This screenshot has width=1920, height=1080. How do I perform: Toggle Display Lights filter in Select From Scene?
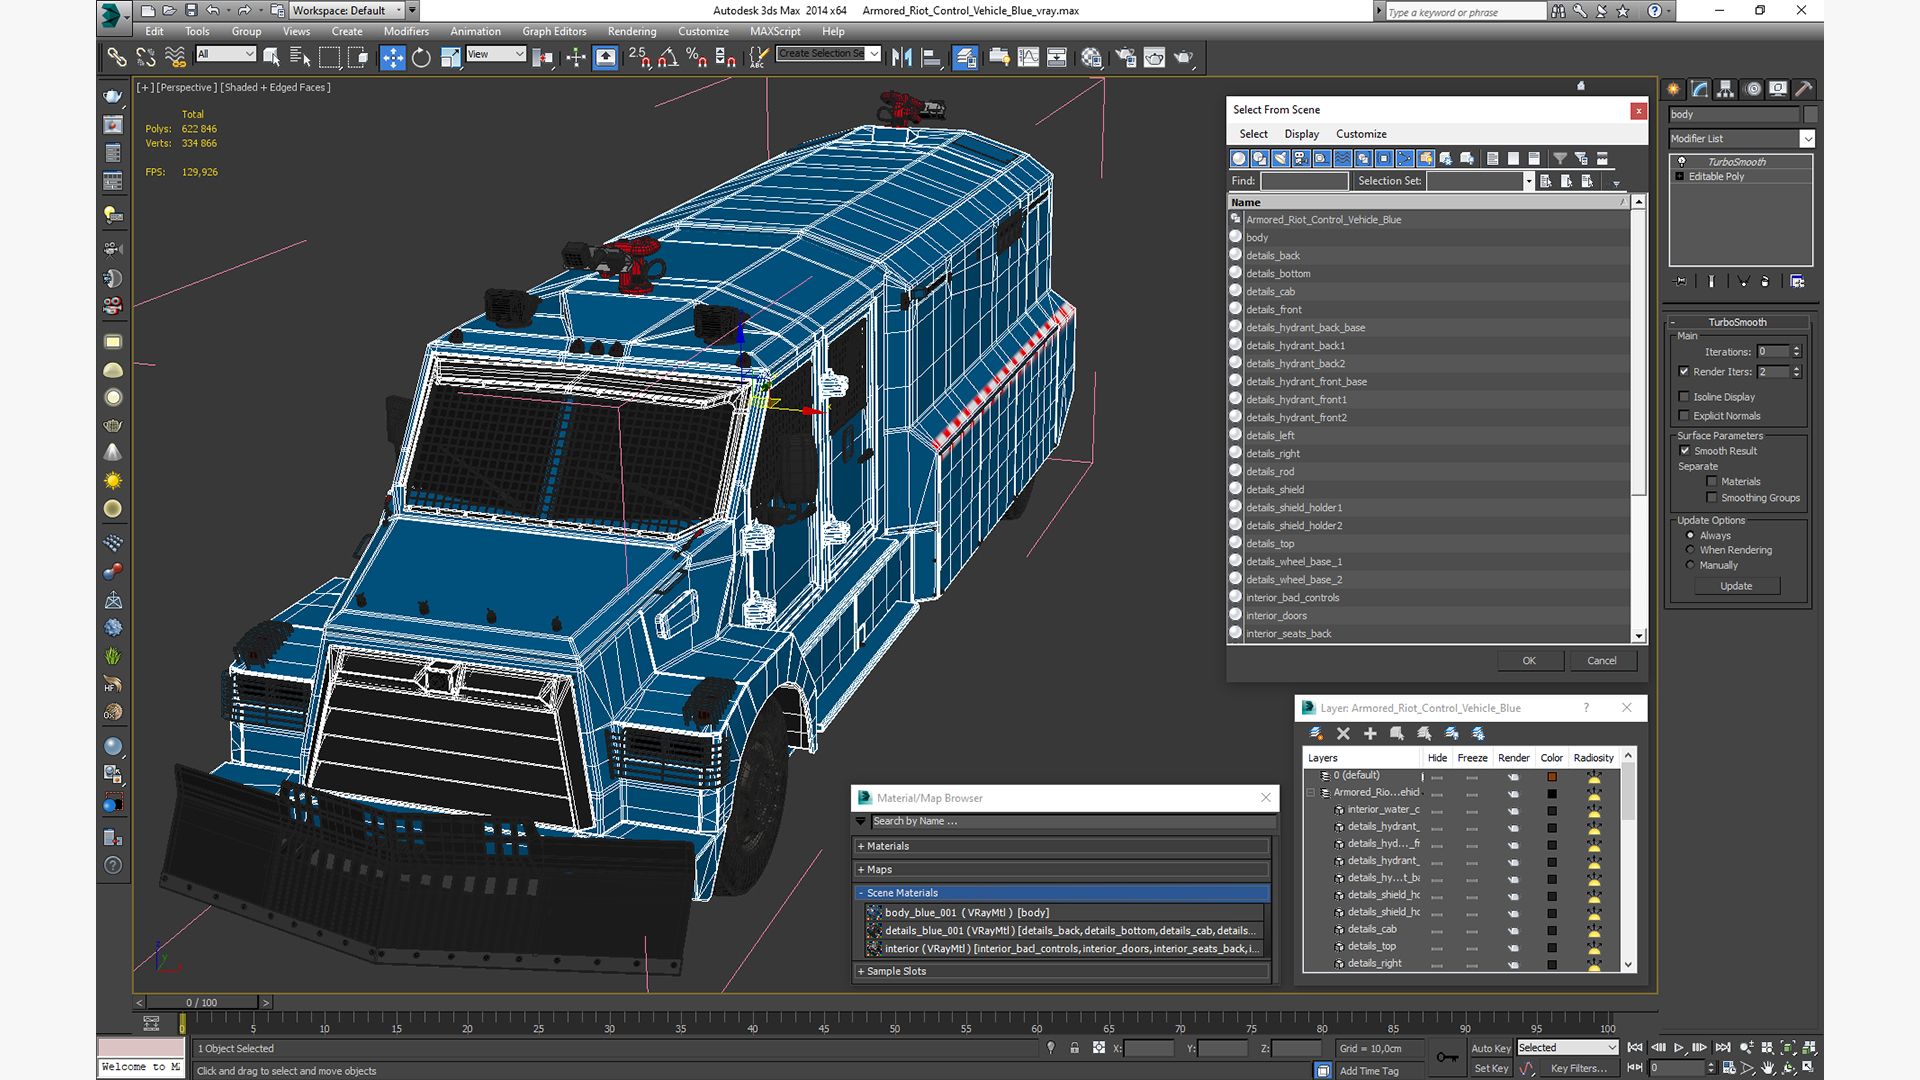pos(1281,159)
